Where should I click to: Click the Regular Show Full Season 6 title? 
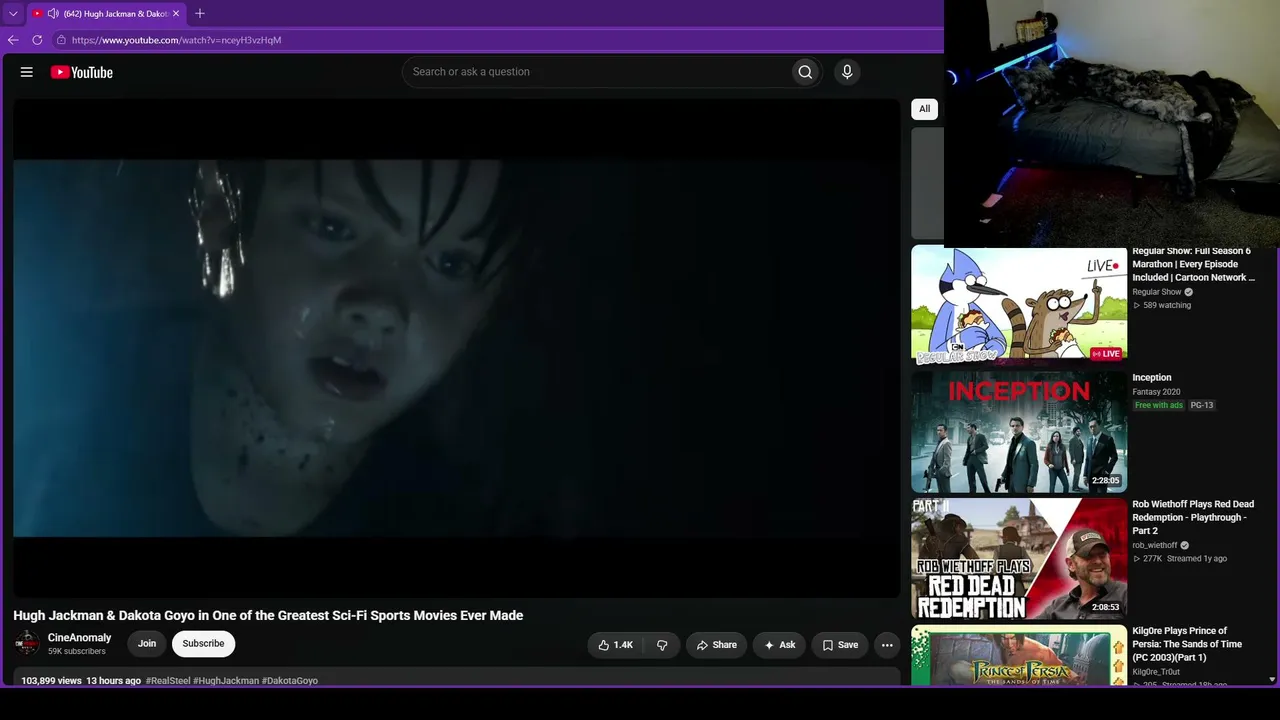[x=1194, y=265]
